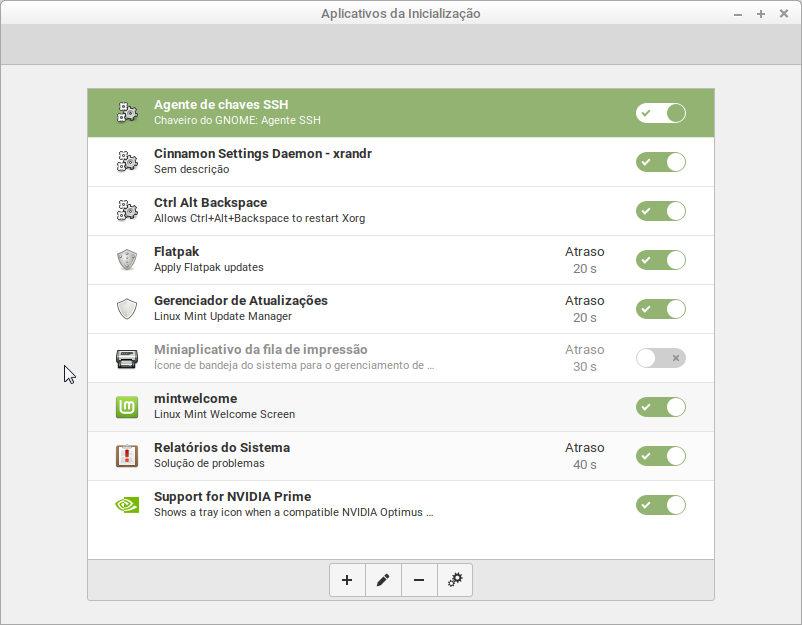Screen dimensions: 802x625
Task: Click Relatórios do Sistema 40 s delay value
Action: (x=585, y=465)
